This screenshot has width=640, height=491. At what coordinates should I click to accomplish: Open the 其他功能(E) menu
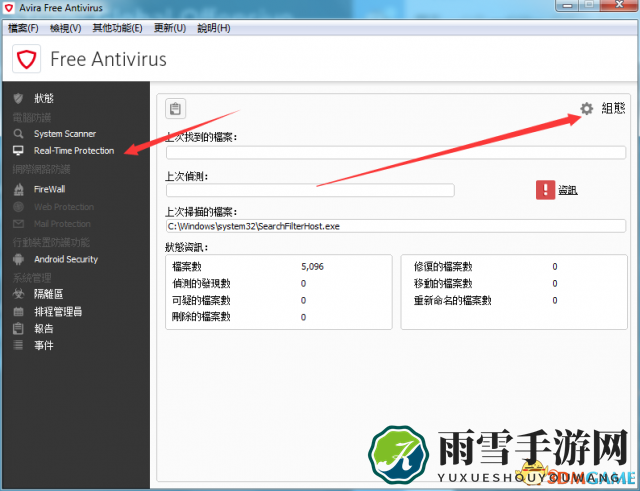[118, 28]
